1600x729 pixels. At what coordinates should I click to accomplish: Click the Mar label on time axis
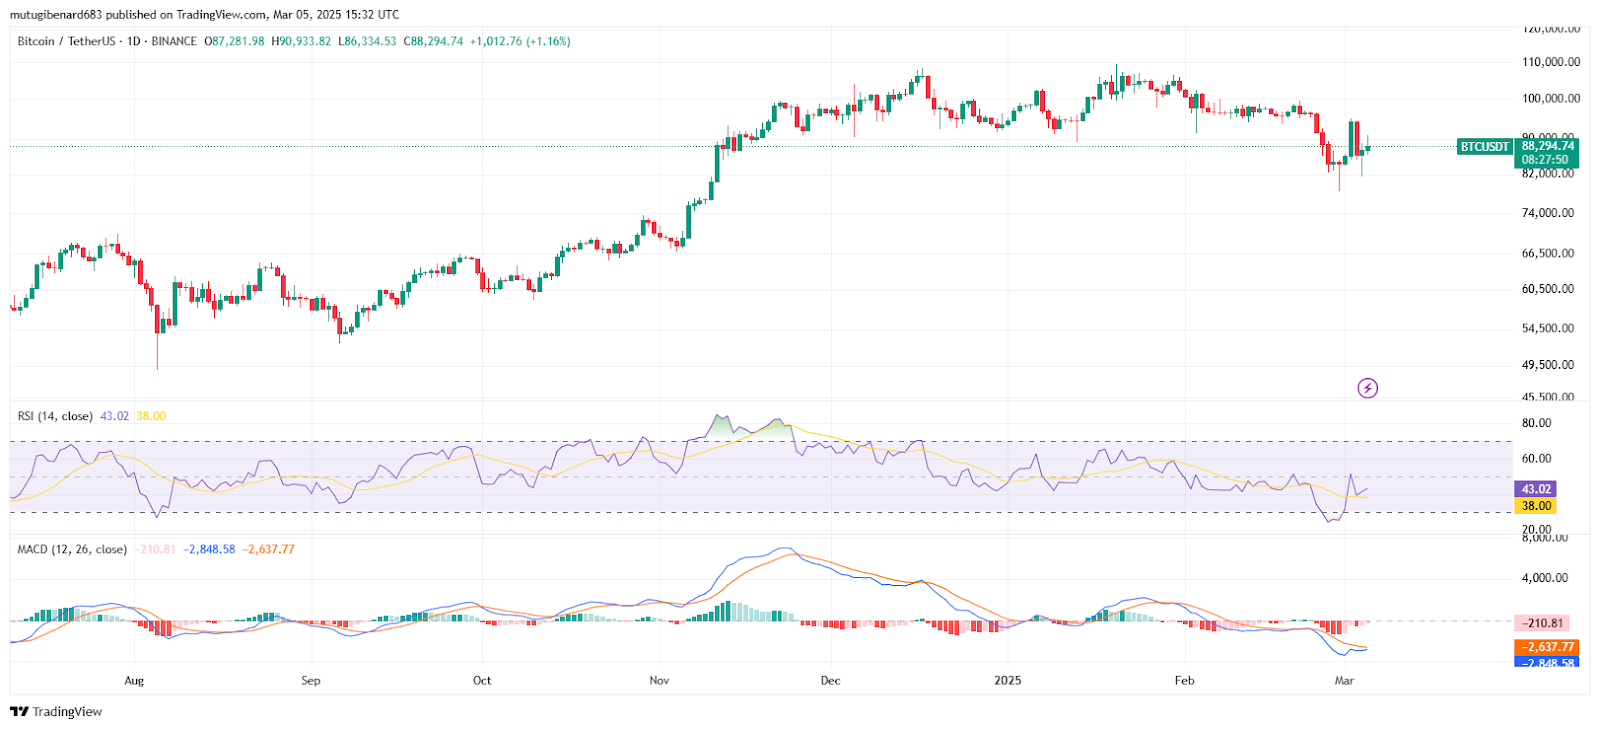[1344, 681]
